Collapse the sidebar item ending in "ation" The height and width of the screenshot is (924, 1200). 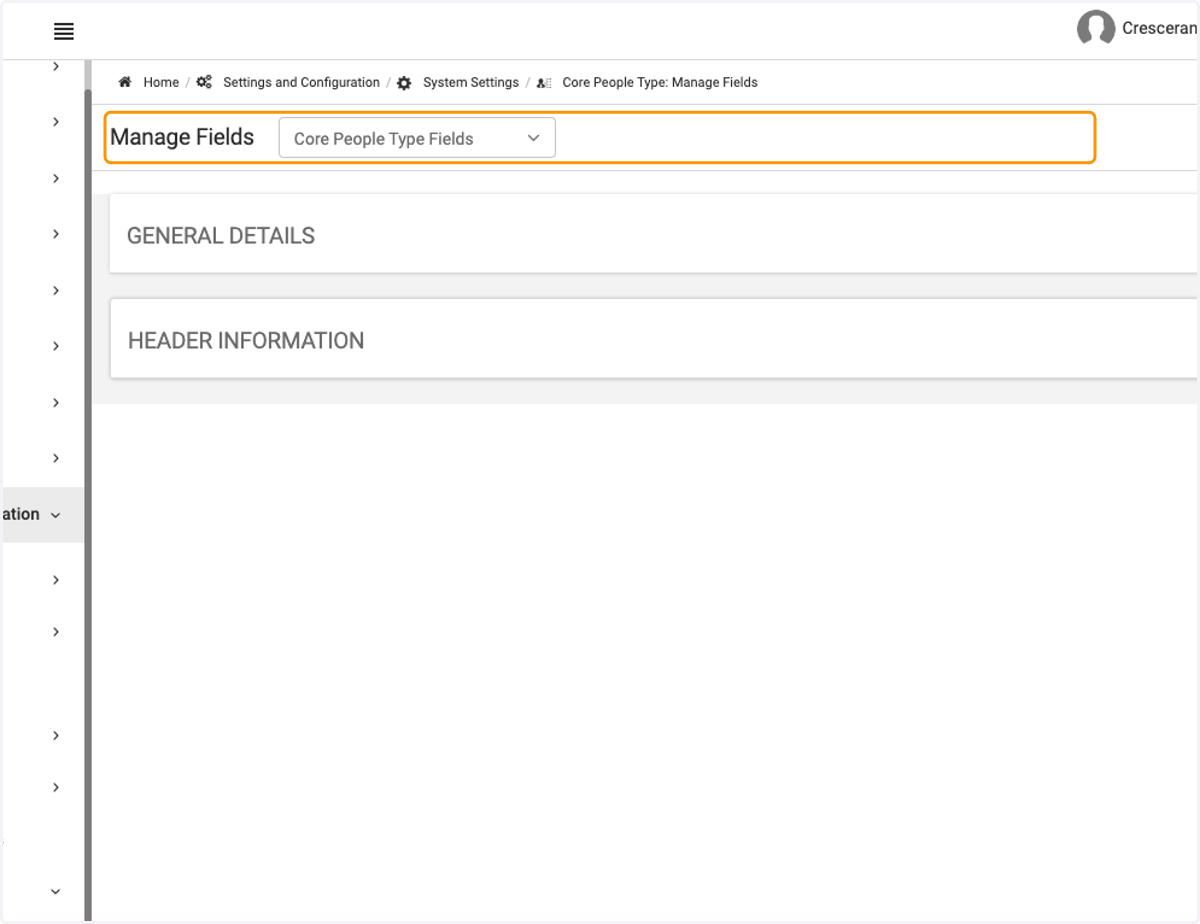tap(42, 514)
